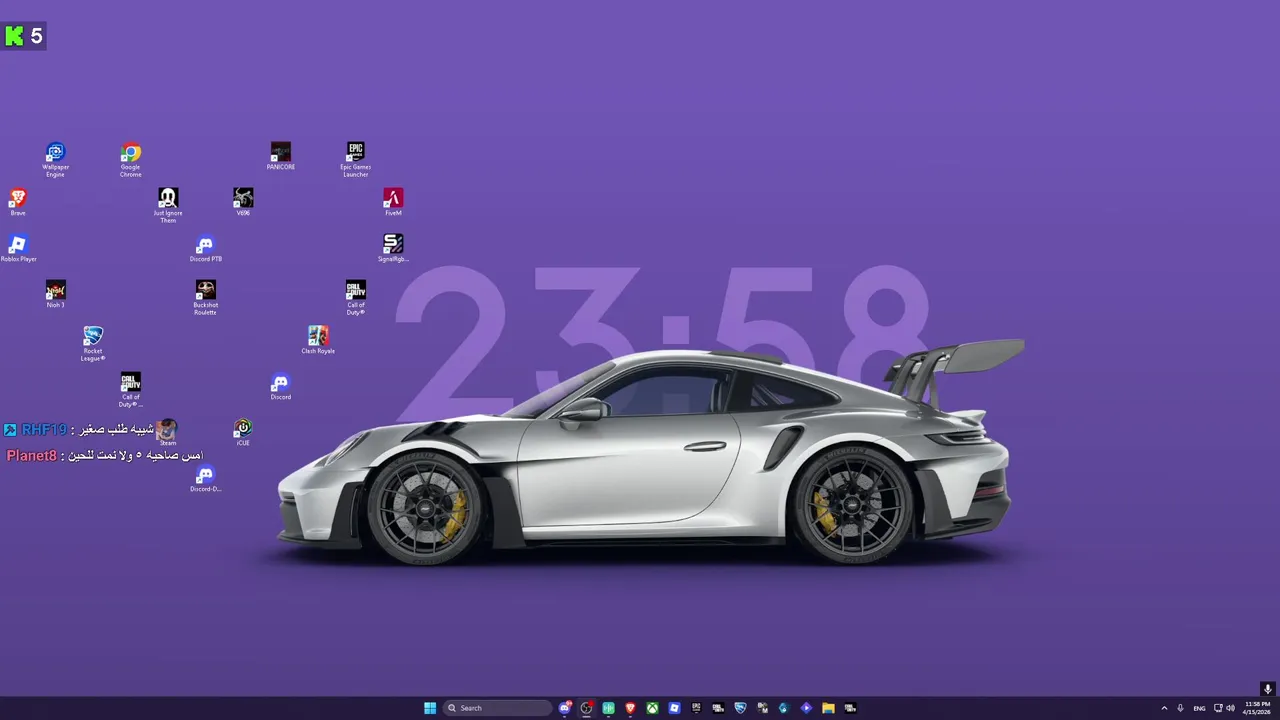The image size is (1280, 720).
Task: Open the volume speaker tray icon
Action: click(1230, 708)
